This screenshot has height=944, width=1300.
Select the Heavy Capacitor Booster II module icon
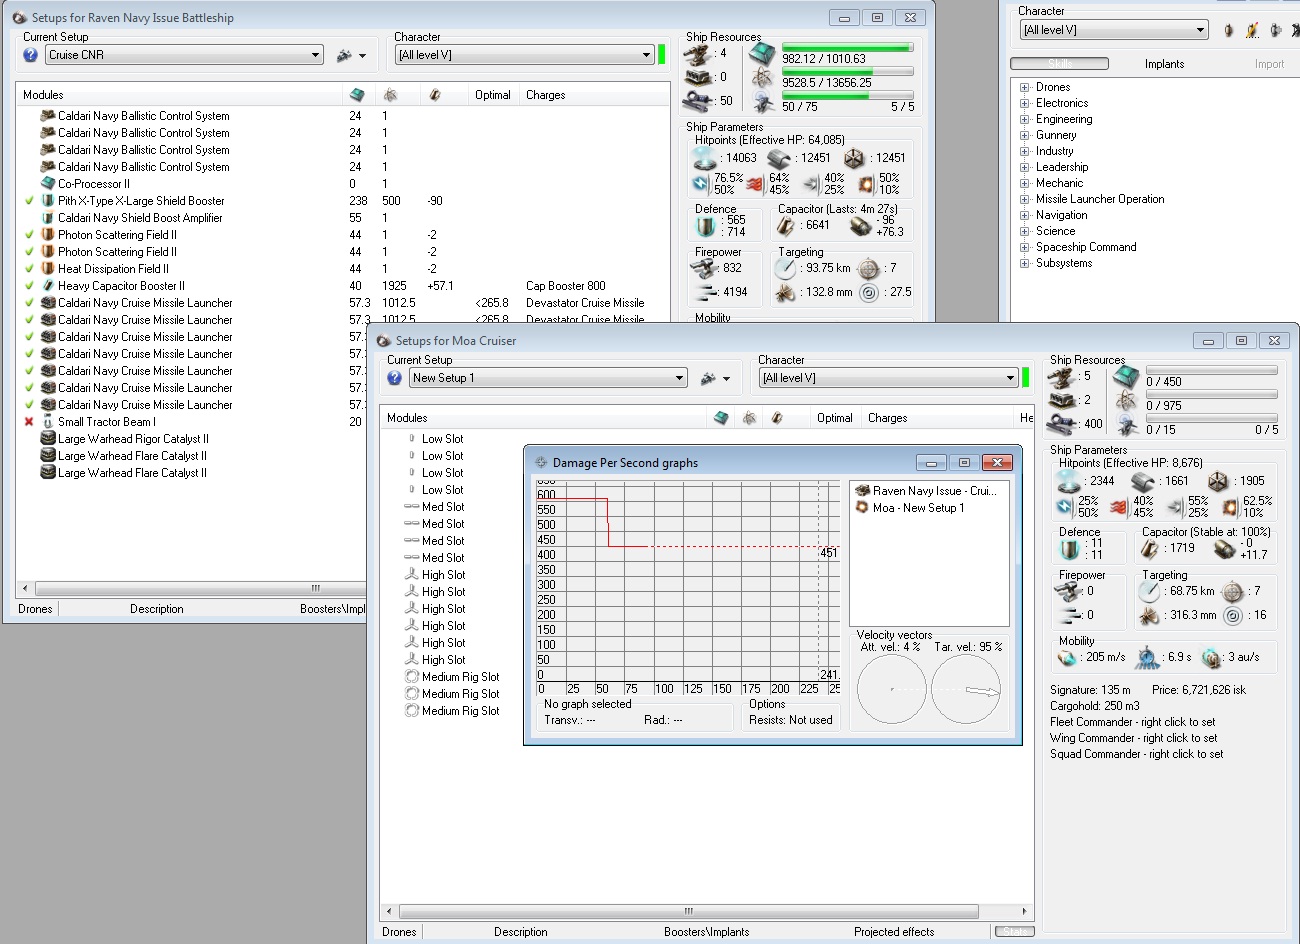click(x=47, y=286)
